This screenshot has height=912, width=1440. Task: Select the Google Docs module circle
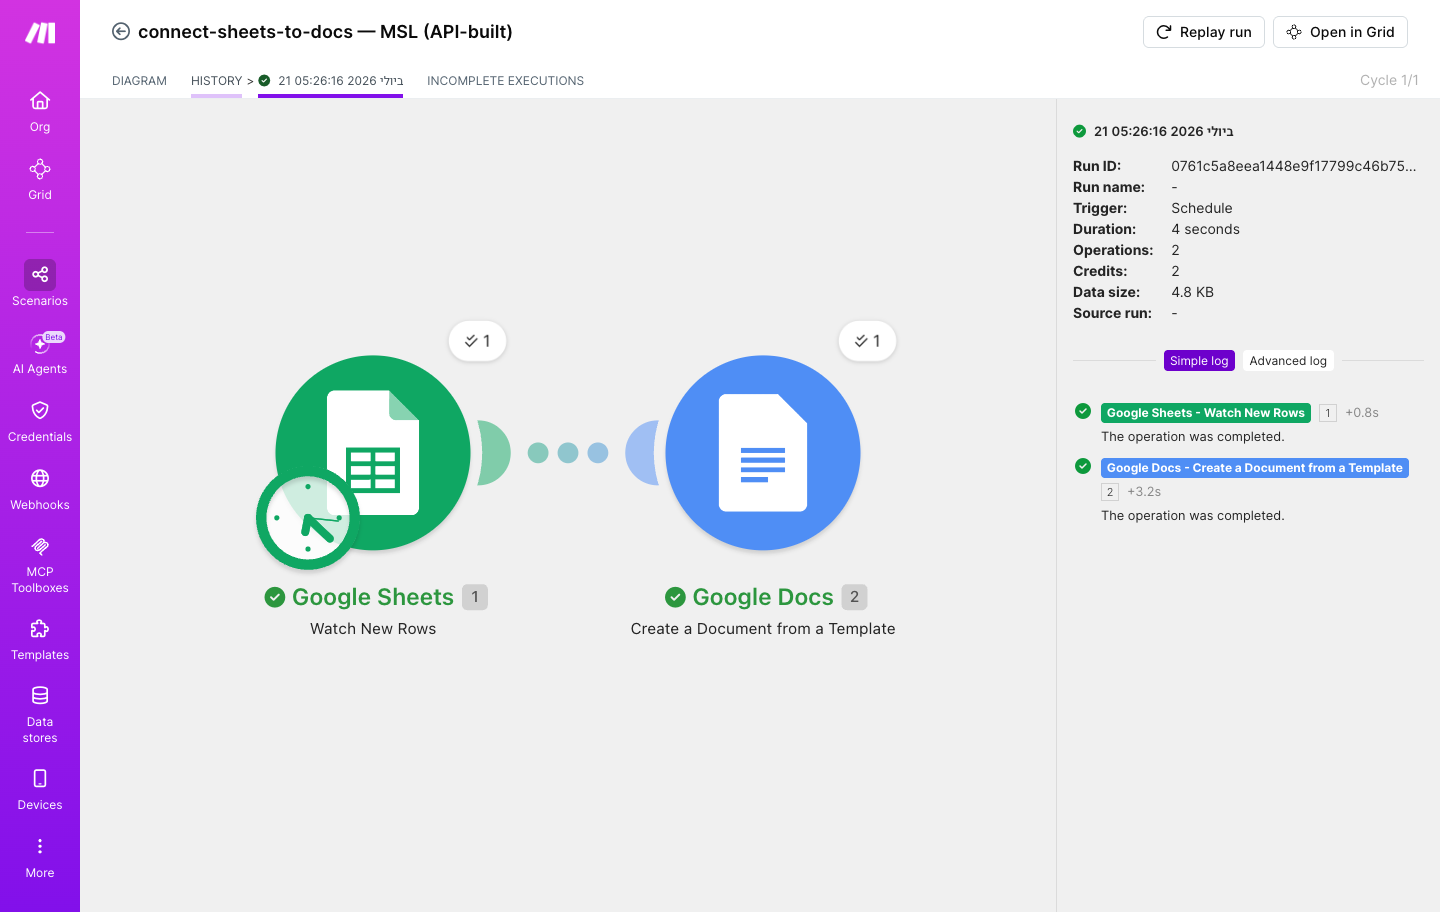coord(763,452)
